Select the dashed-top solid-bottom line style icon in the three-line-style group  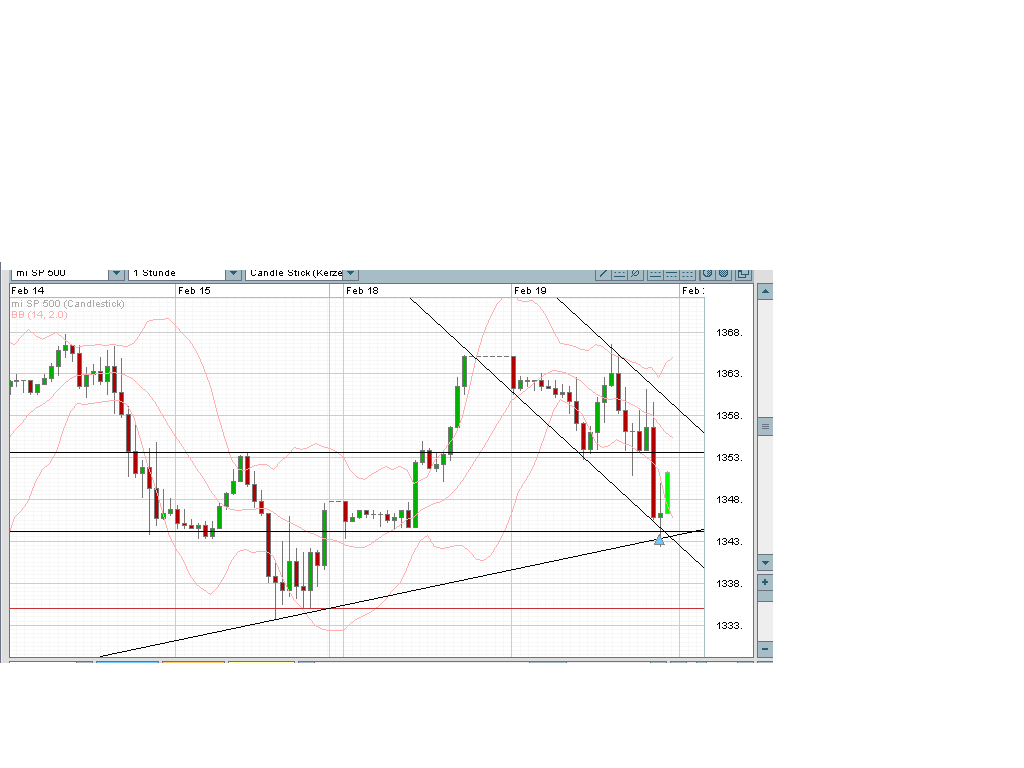coord(656,274)
